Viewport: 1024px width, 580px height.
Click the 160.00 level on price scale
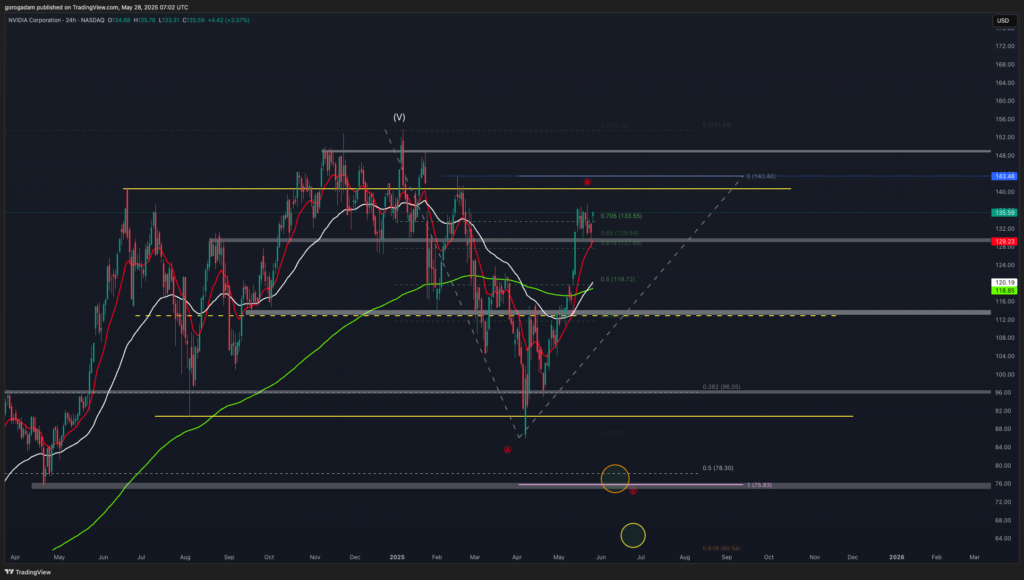1004,101
